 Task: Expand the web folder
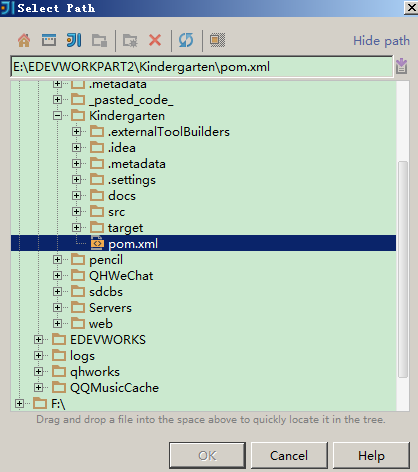(x=57, y=324)
